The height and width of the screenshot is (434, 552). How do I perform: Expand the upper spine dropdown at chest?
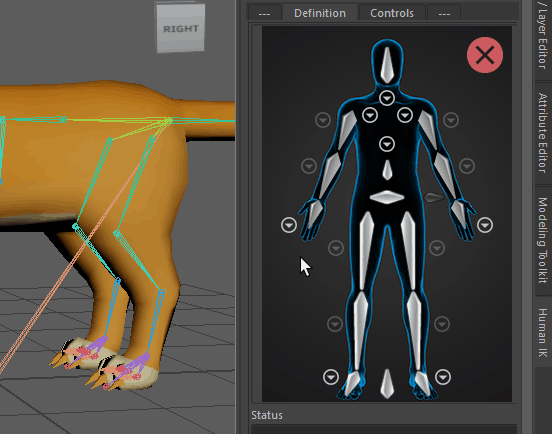click(x=387, y=144)
